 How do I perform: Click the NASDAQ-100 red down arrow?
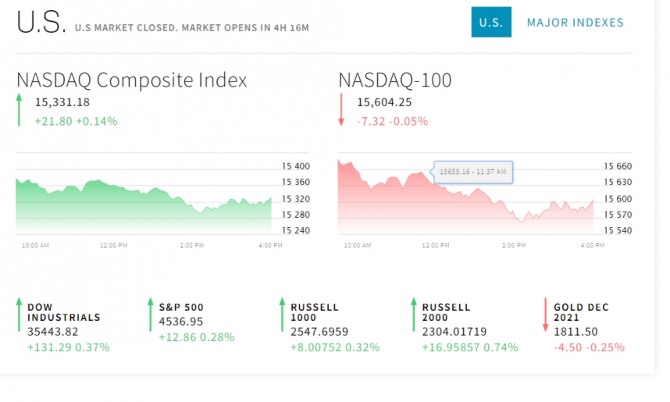(341, 110)
